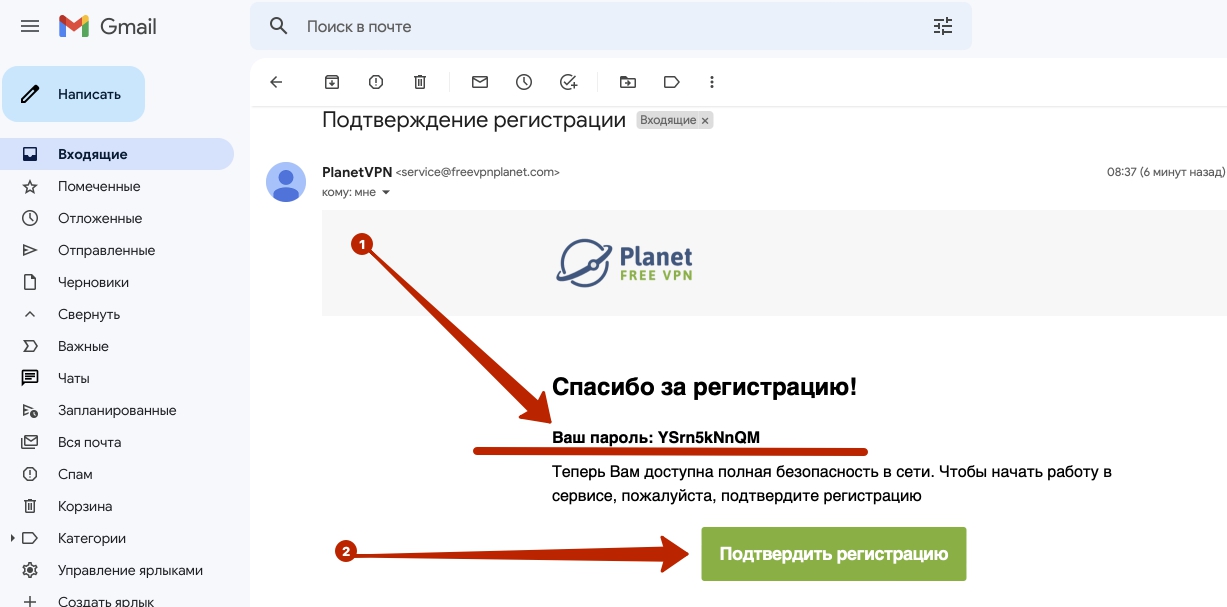
Task: Click the trash icon beside 'Корзина'
Action: coord(30,506)
